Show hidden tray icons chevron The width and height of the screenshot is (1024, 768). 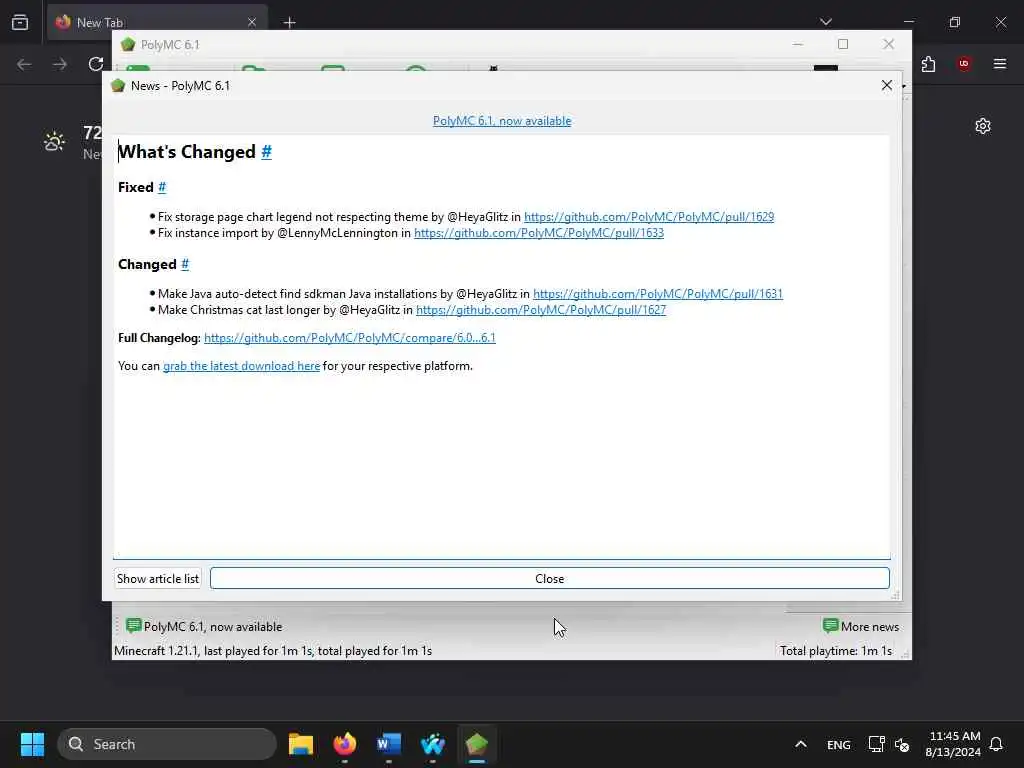pyautogui.click(x=801, y=744)
